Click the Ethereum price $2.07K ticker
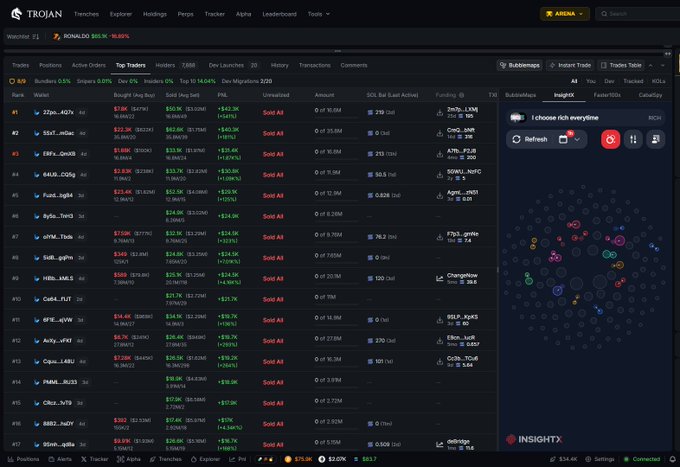 pyautogui.click(x=332, y=459)
